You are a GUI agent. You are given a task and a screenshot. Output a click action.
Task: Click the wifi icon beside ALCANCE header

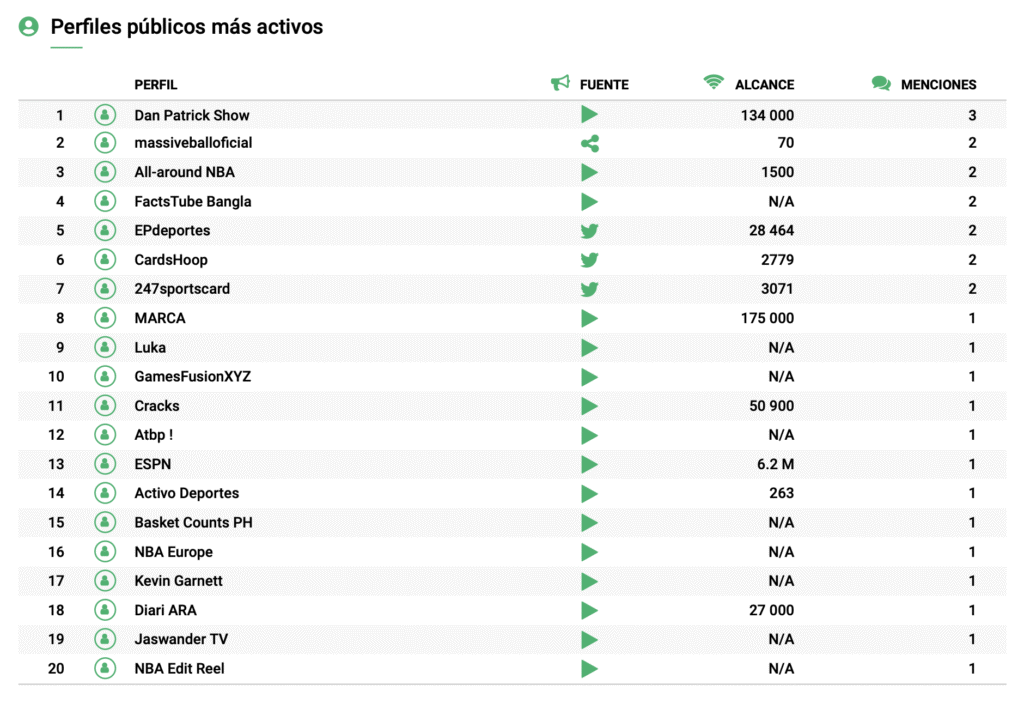click(713, 84)
